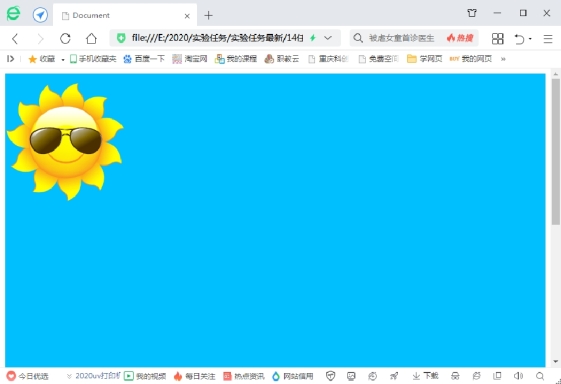Image resolution: width=561 pixels, height=384 pixels.
Task: Focus the file URL address field
Action: pos(218,38)
